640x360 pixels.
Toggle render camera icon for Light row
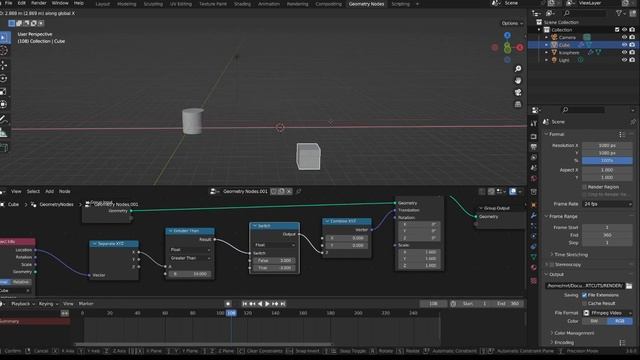pyautogui.click(x=632, y=60)
